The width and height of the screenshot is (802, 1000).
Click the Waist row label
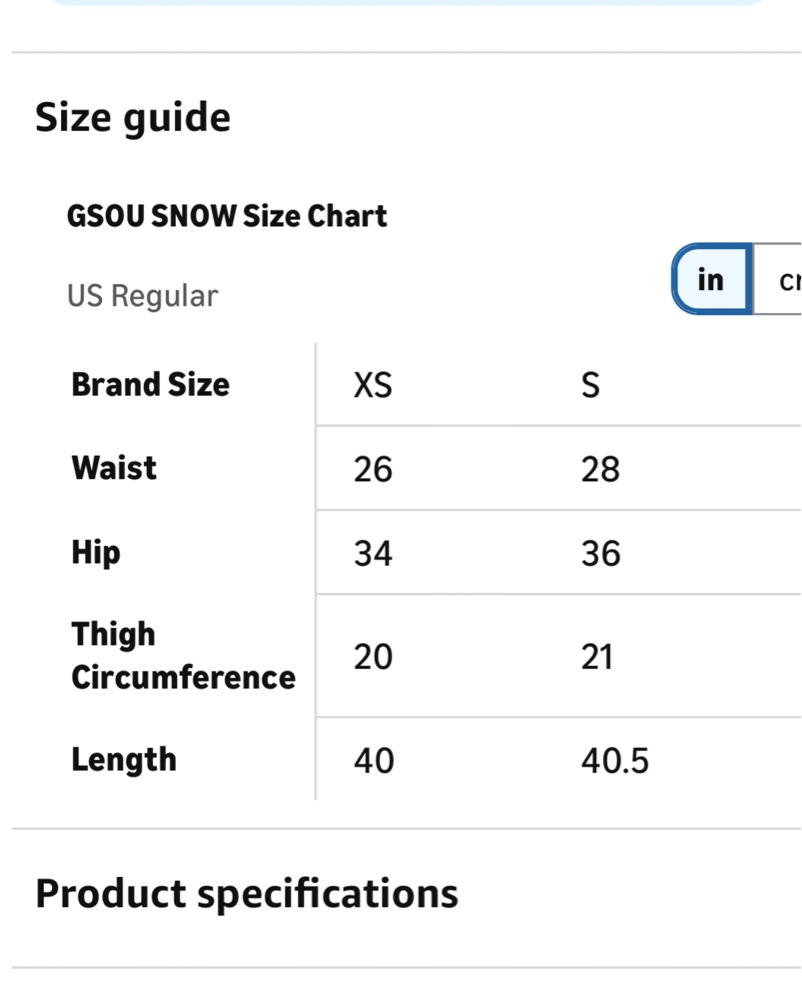tap(114, 468)
